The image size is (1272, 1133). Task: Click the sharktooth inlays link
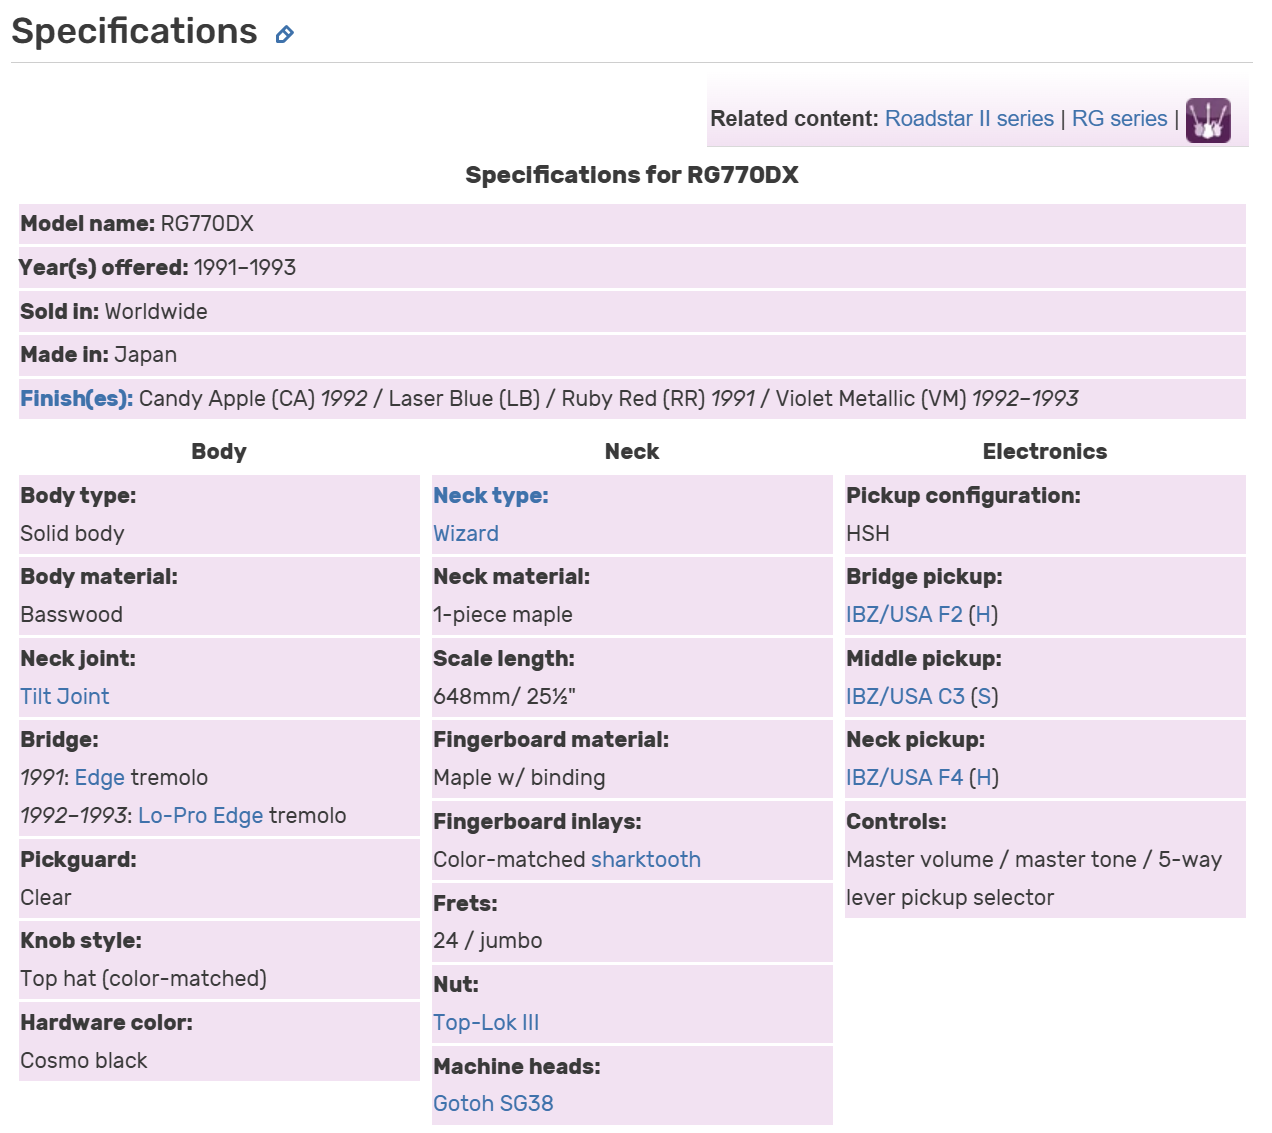click(x=645, y=860)
